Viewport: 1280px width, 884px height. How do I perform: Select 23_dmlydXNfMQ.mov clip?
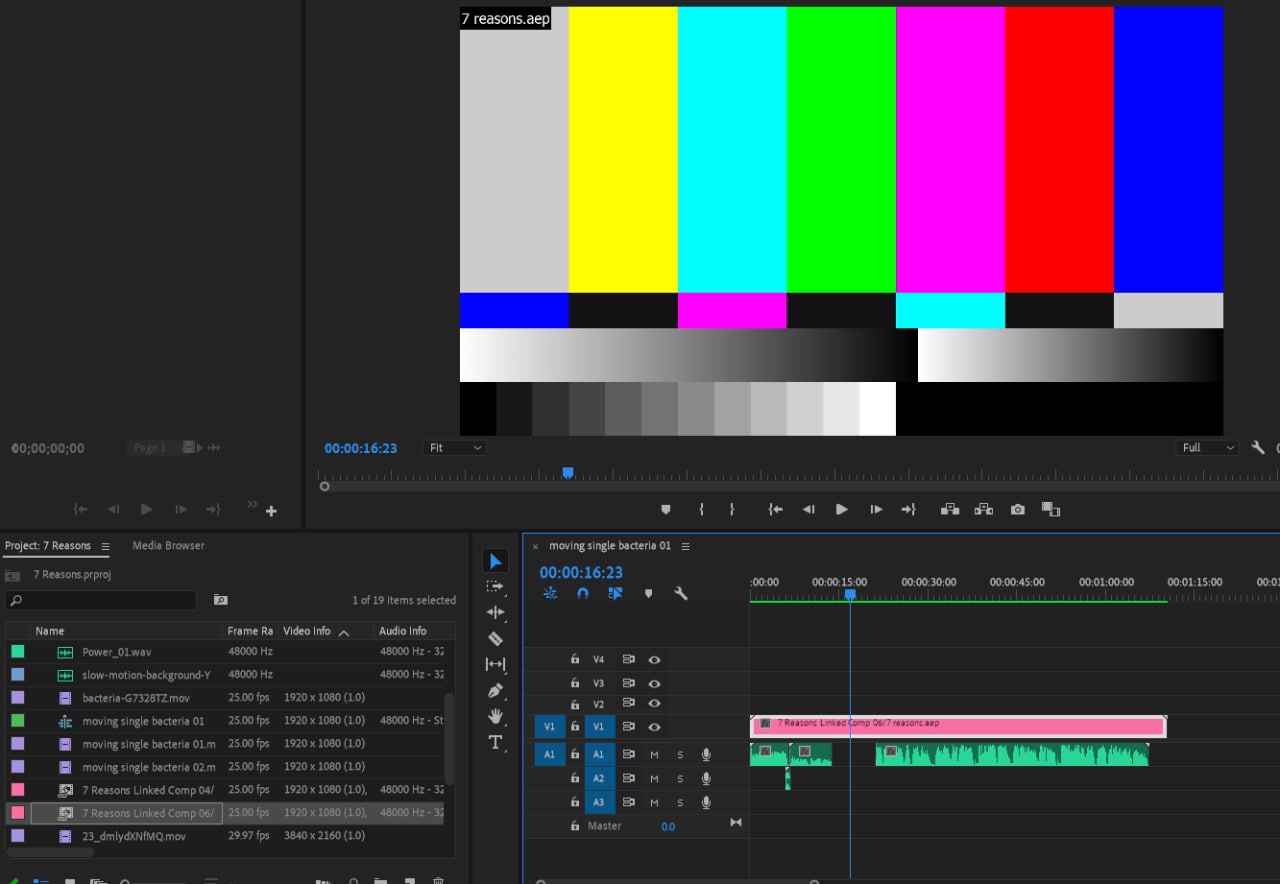click(x=134, y=836)
